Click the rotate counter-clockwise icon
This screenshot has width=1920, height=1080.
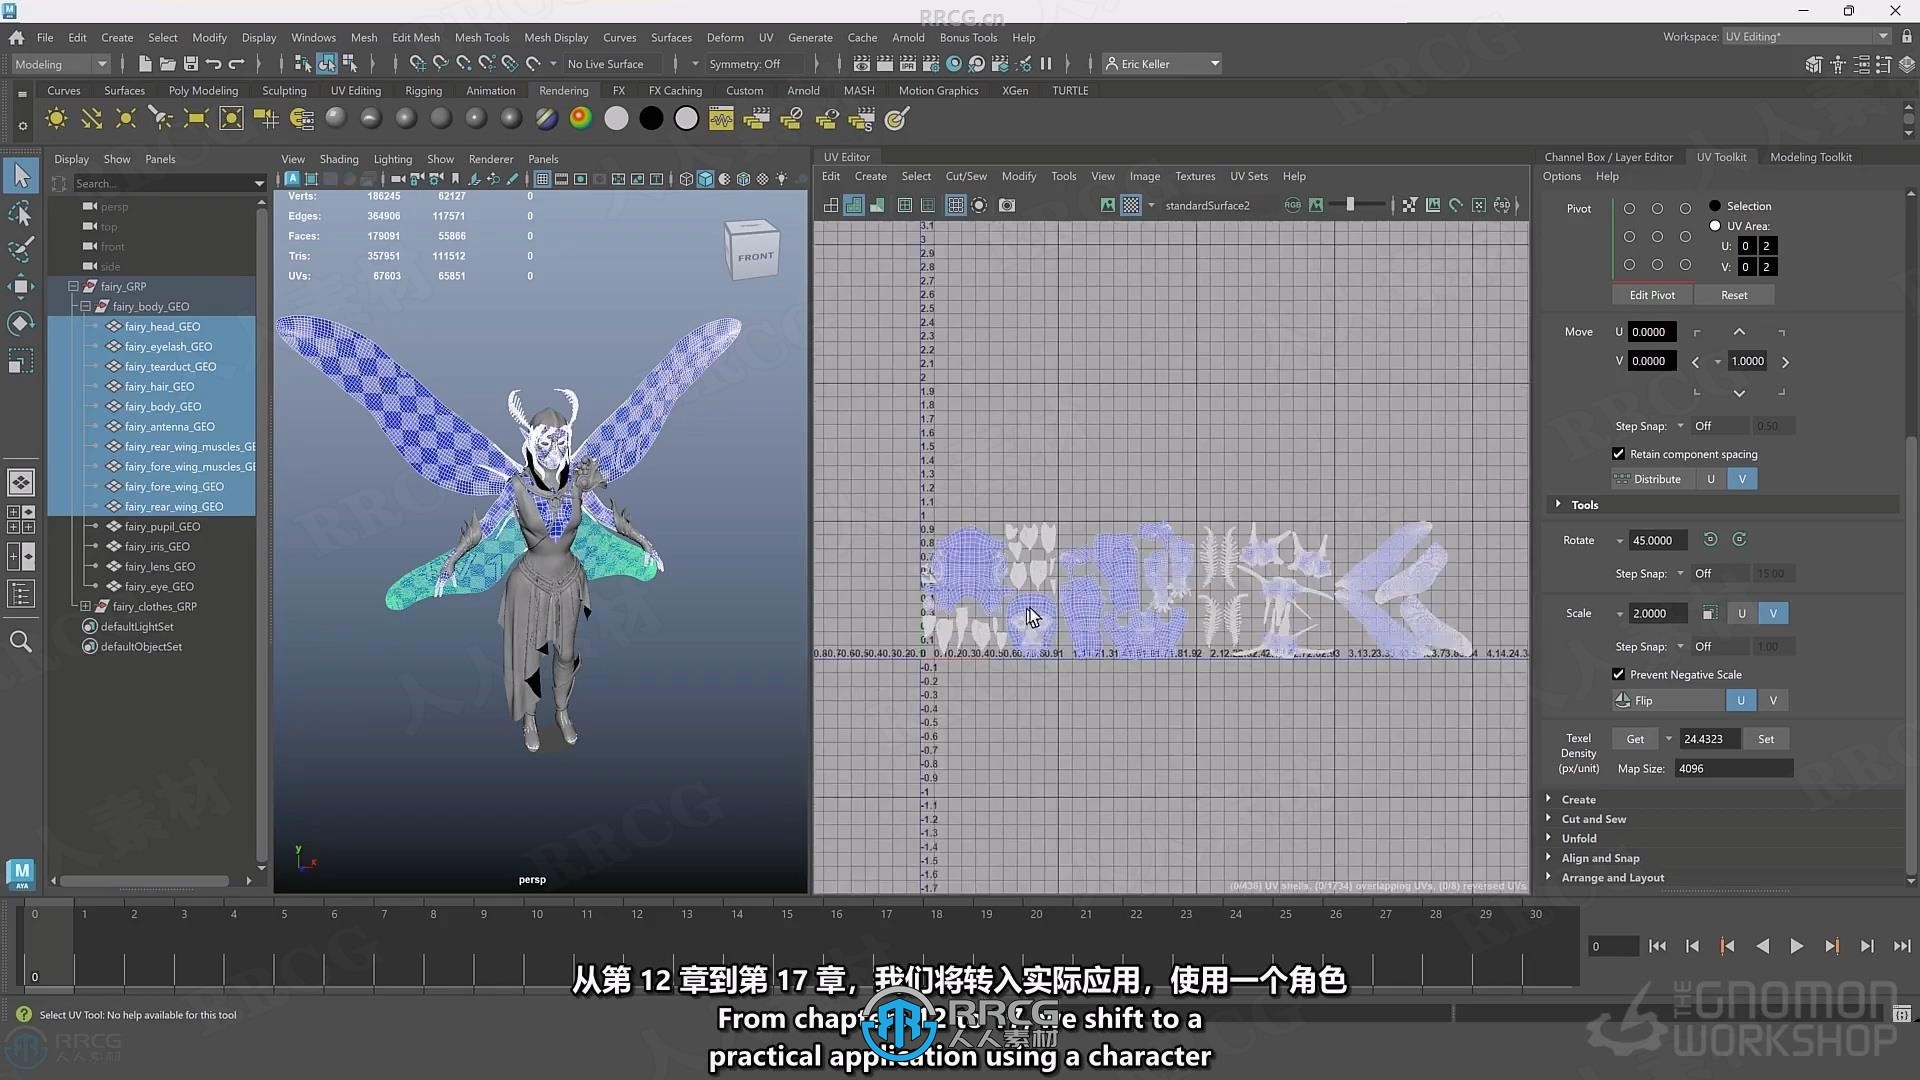(1710, 540)
